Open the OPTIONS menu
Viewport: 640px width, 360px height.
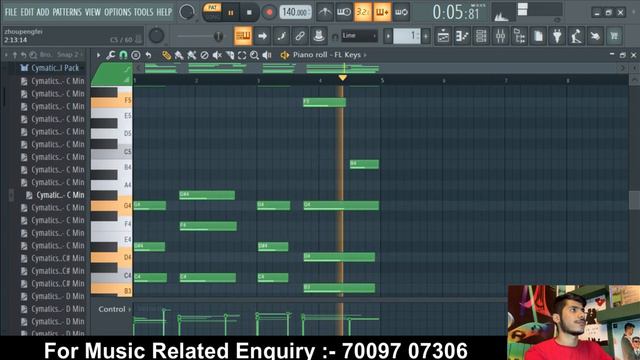117,12
